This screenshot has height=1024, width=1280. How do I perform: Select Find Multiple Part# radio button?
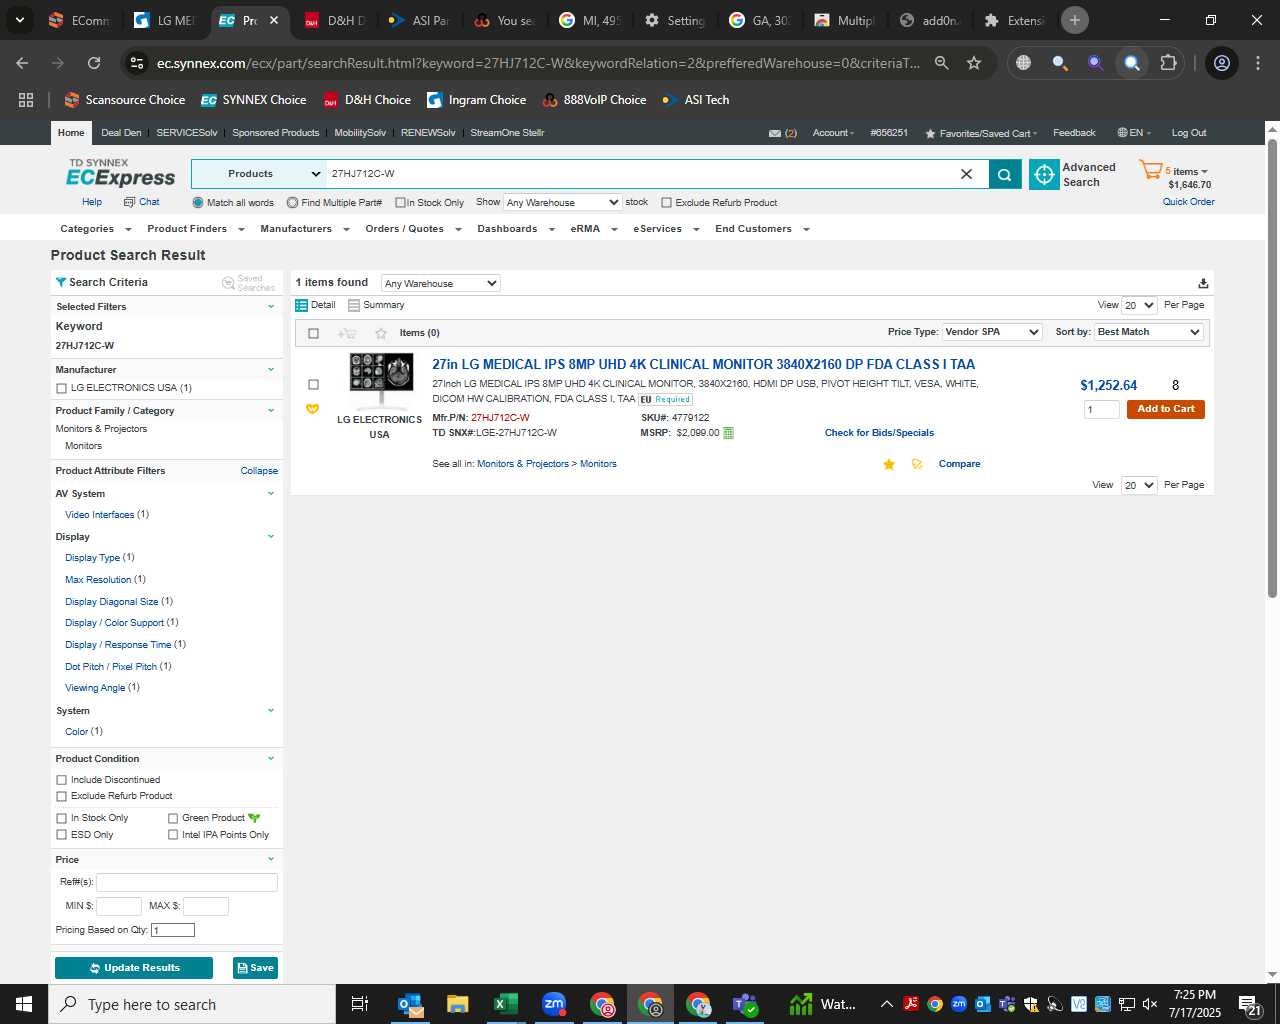click(x=292, y=203)
